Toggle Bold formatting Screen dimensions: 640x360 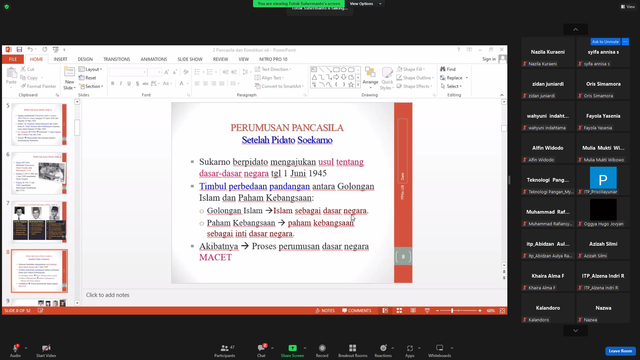point(113,83)
